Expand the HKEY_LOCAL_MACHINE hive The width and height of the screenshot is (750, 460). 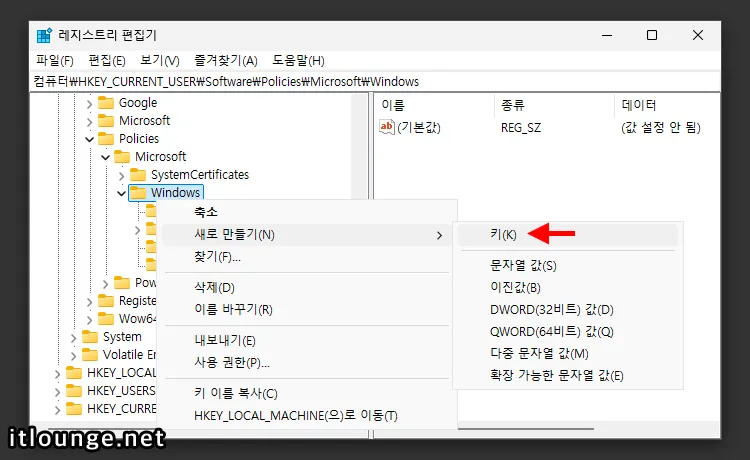tap(57, 373)
